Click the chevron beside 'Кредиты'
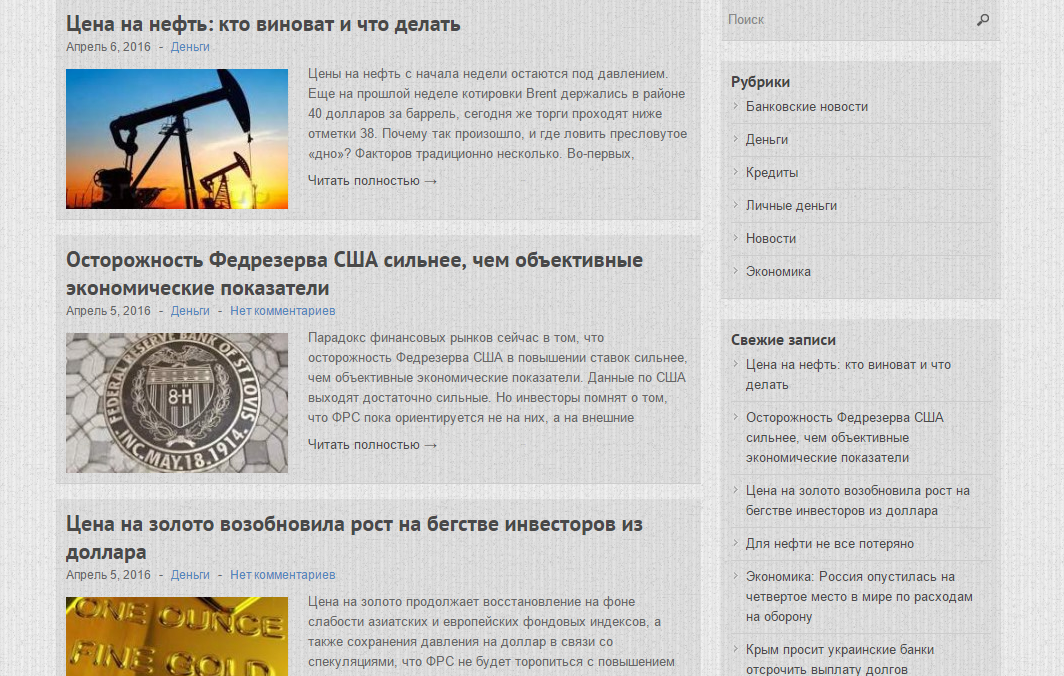Viewport: 1064px width, 676px height. tap(736, 171)
